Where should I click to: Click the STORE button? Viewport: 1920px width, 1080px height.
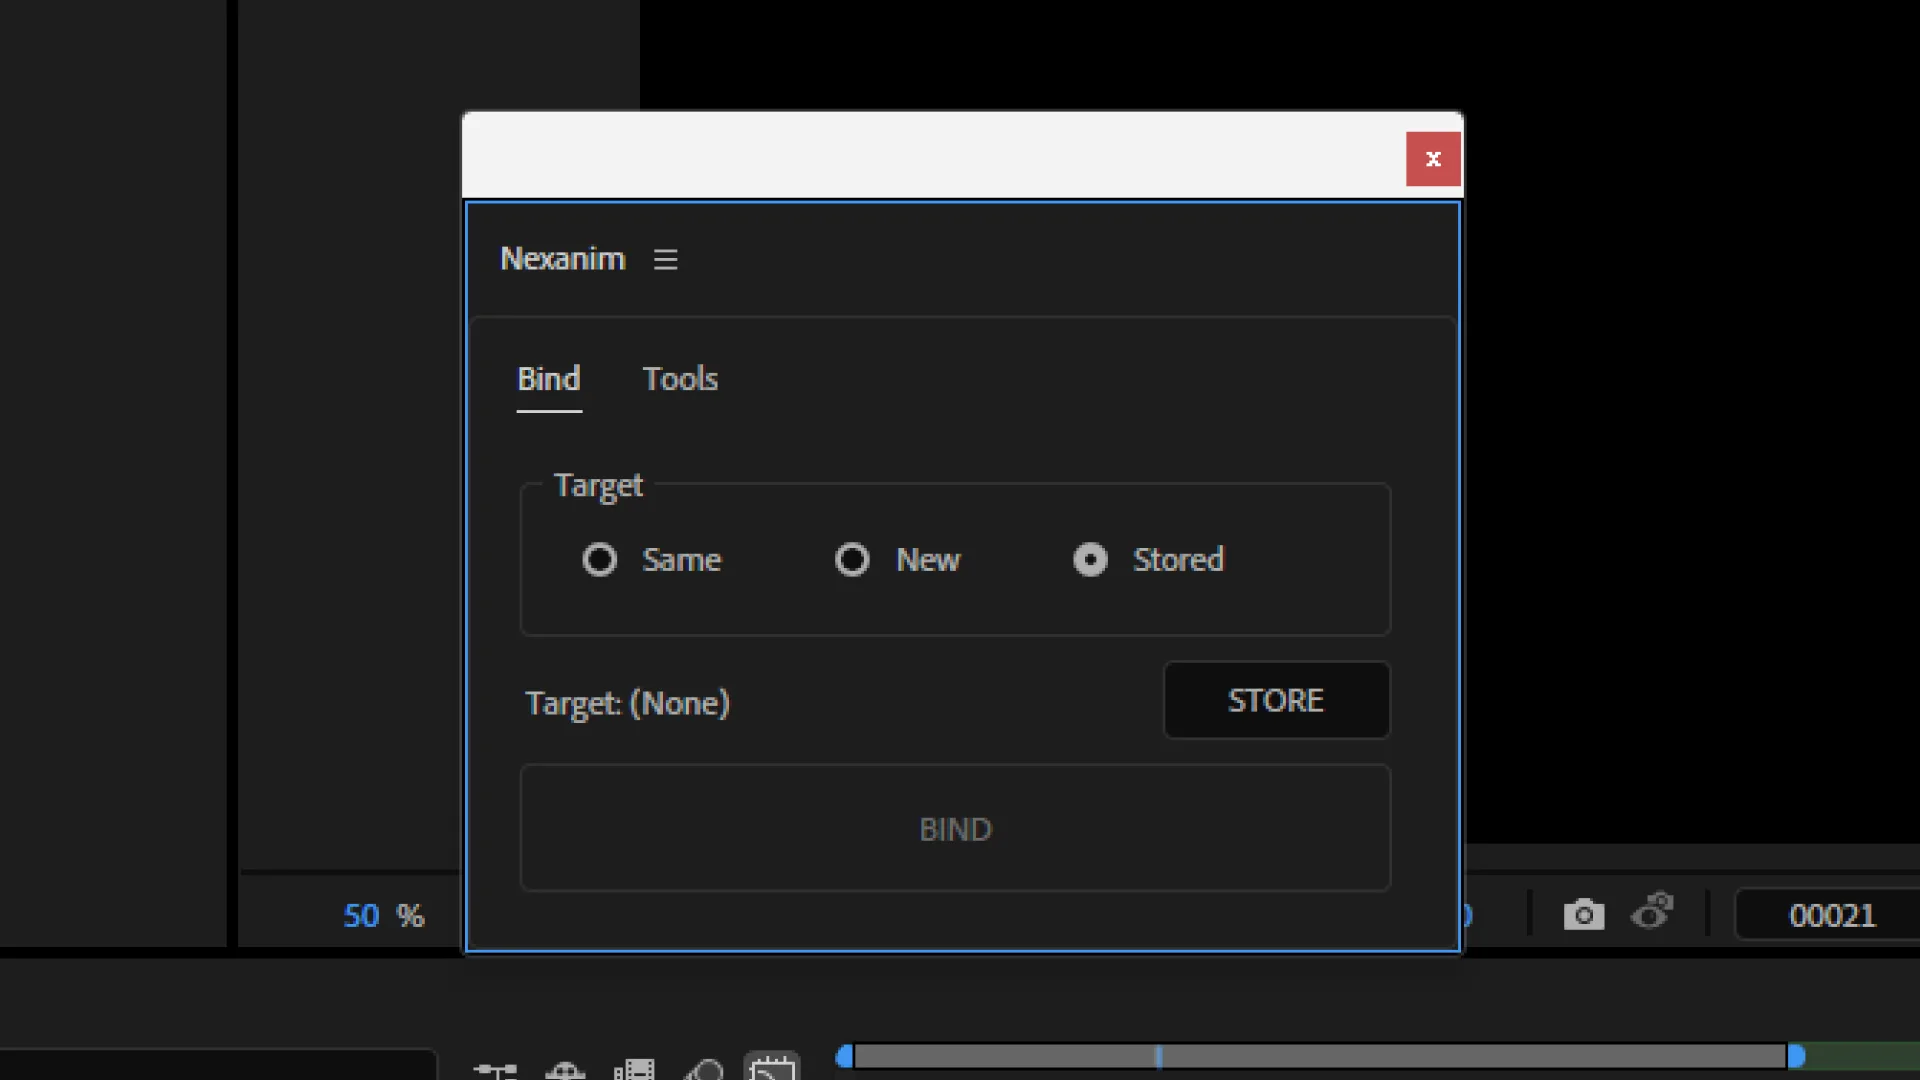point(1275,700)
